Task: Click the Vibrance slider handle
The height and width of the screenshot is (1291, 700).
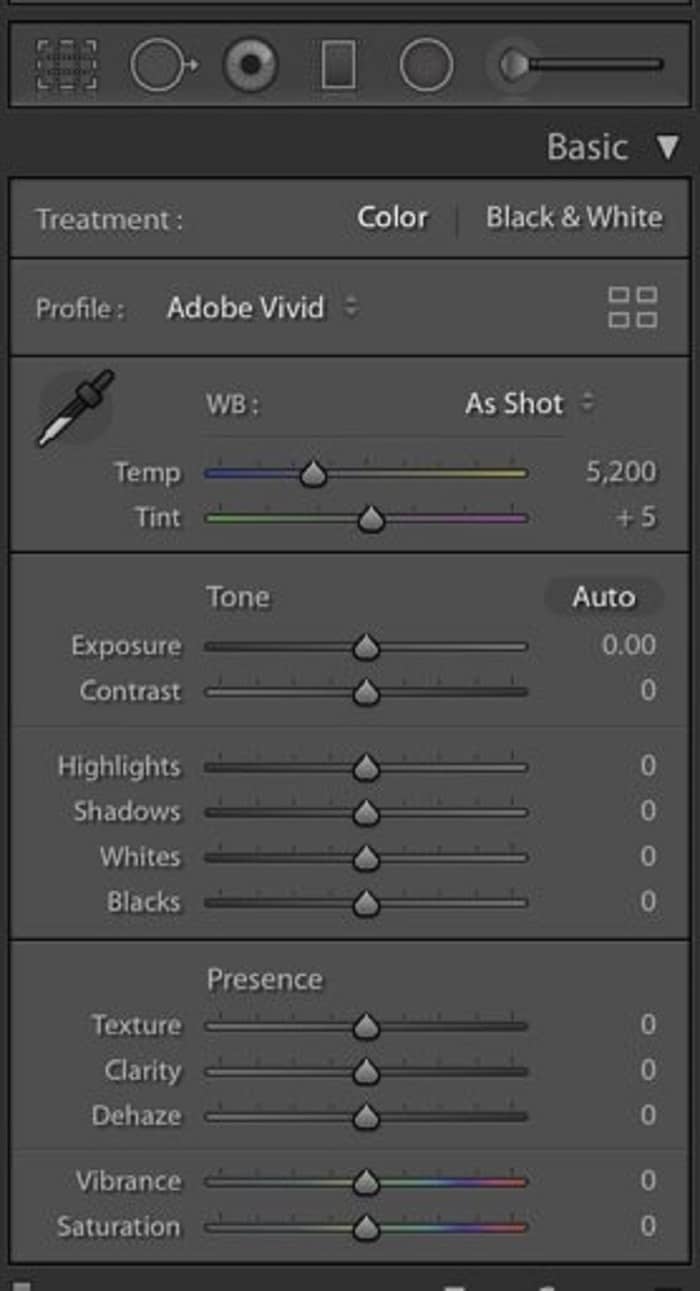Action: (366, 1183)
